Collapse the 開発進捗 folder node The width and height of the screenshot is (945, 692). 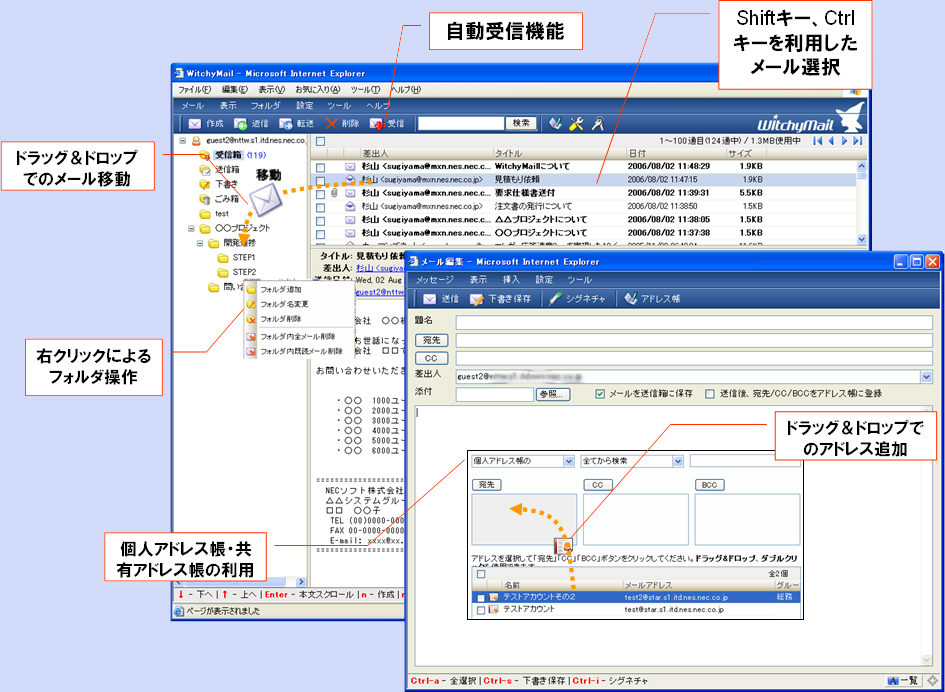(x=201, y=244)
